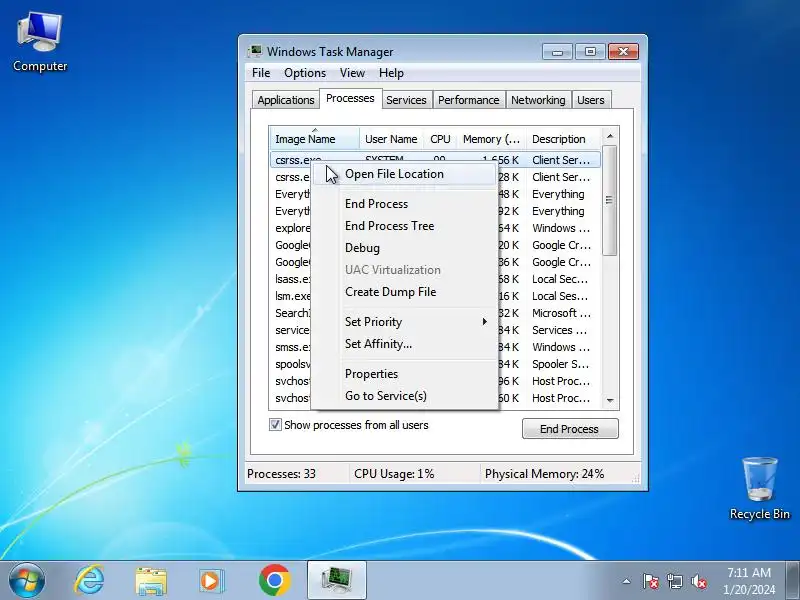Select Create Dump File
This screenshot has height=600, width=800.
pyautogui.click(x=404, y=292)
